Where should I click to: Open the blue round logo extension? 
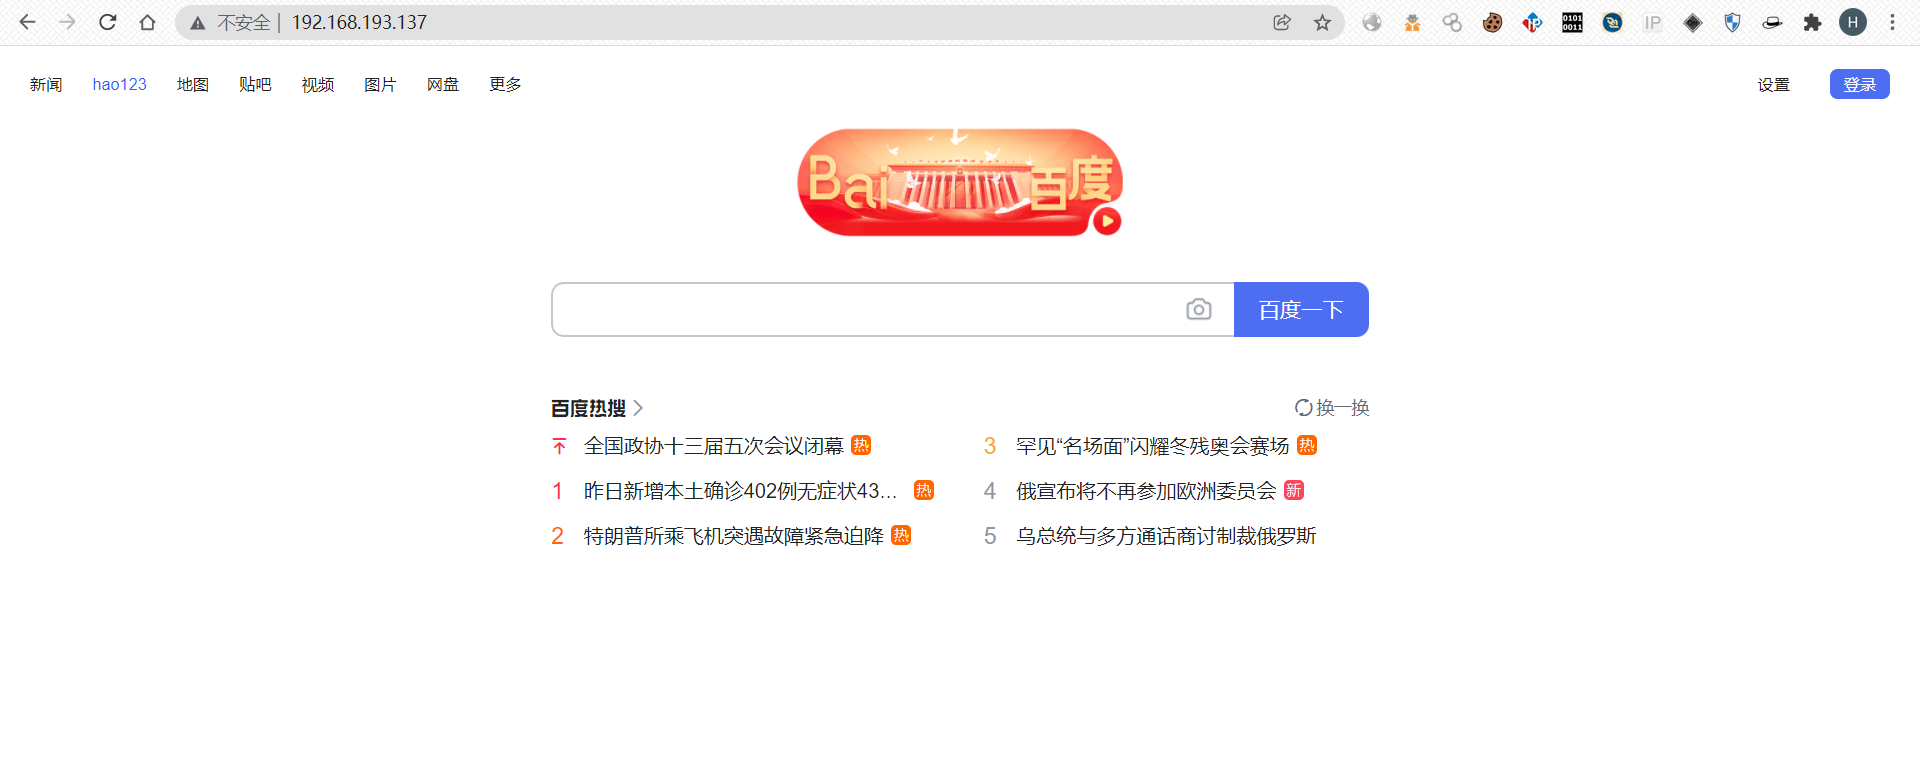click(1612, 22)
